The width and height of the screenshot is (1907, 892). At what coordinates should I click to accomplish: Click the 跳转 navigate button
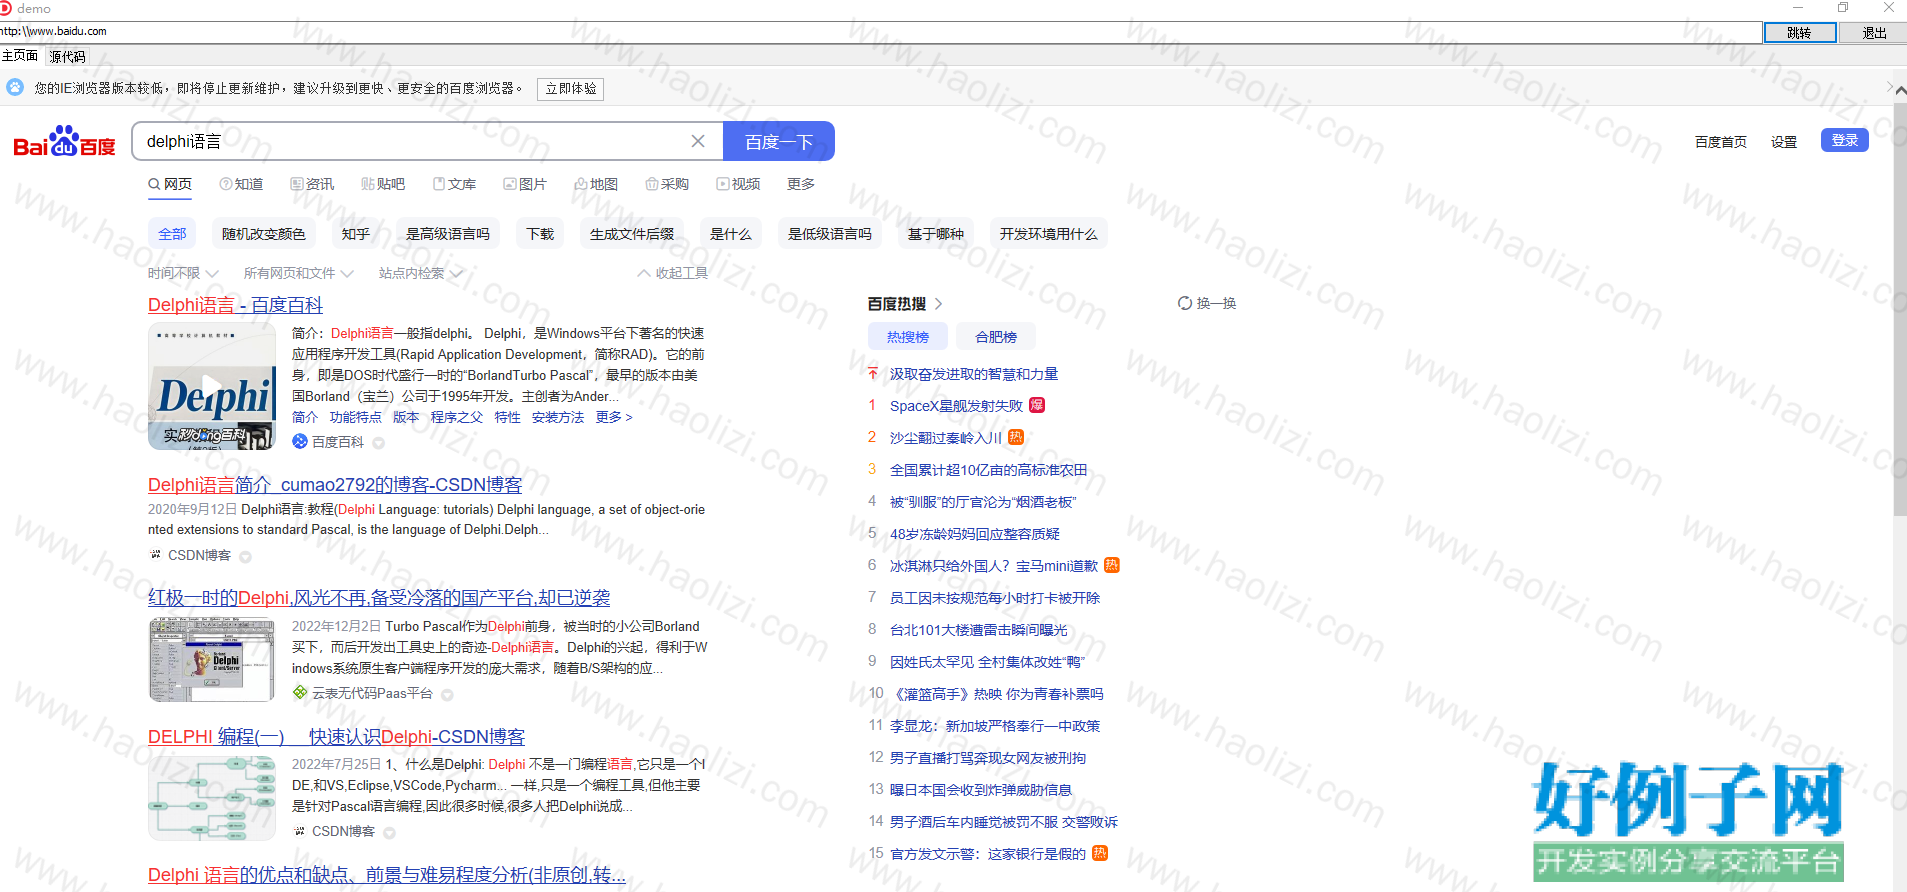1800,32
